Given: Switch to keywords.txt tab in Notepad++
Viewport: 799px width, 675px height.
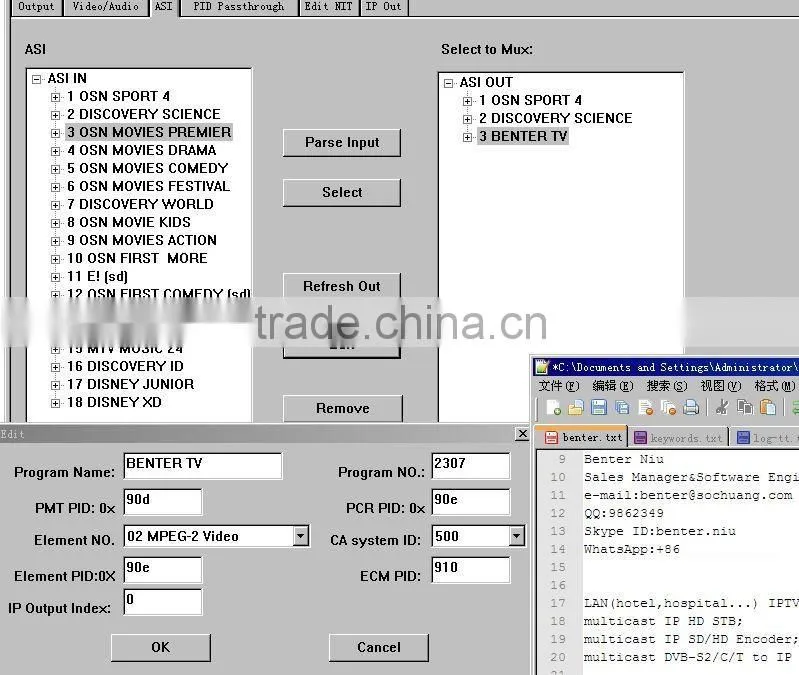Looking at the screenshot, I should point(679,438).
